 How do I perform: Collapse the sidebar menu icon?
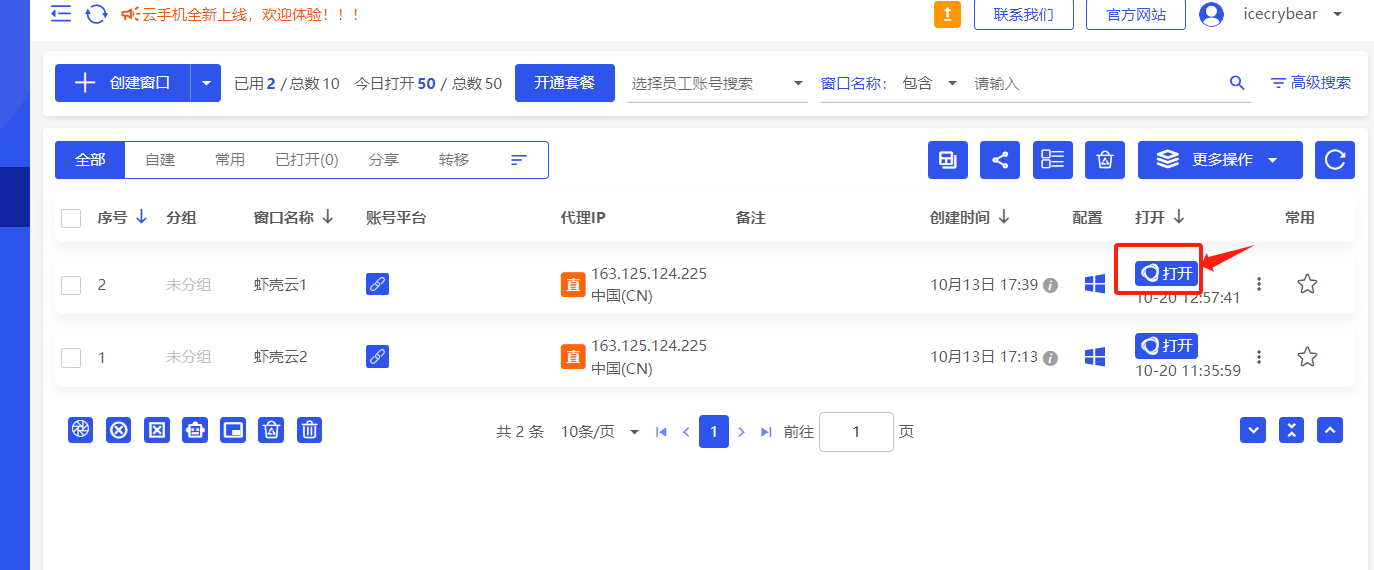pyautogui.click(x=61, y=14)
